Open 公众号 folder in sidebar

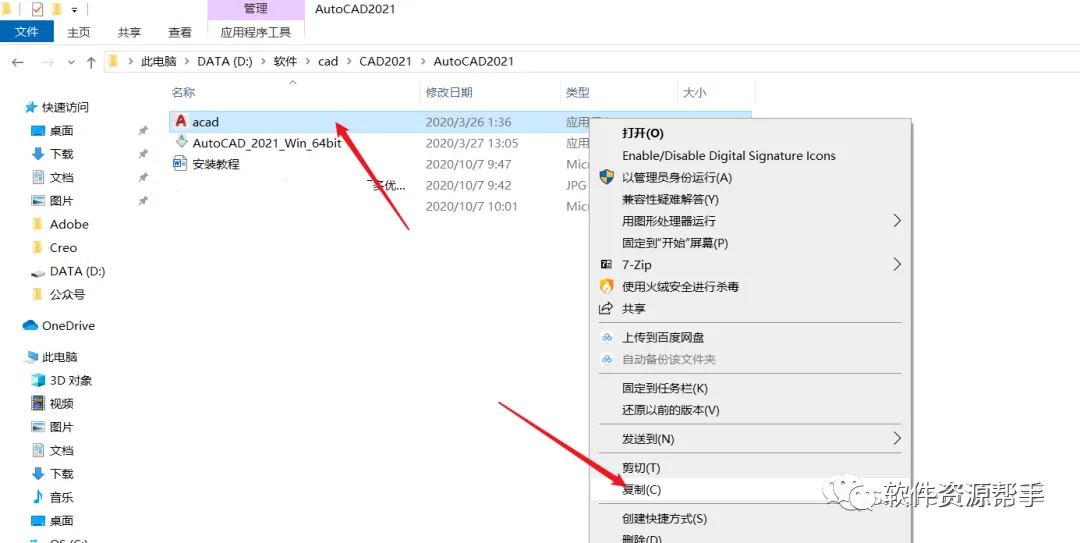coord(68,295)
